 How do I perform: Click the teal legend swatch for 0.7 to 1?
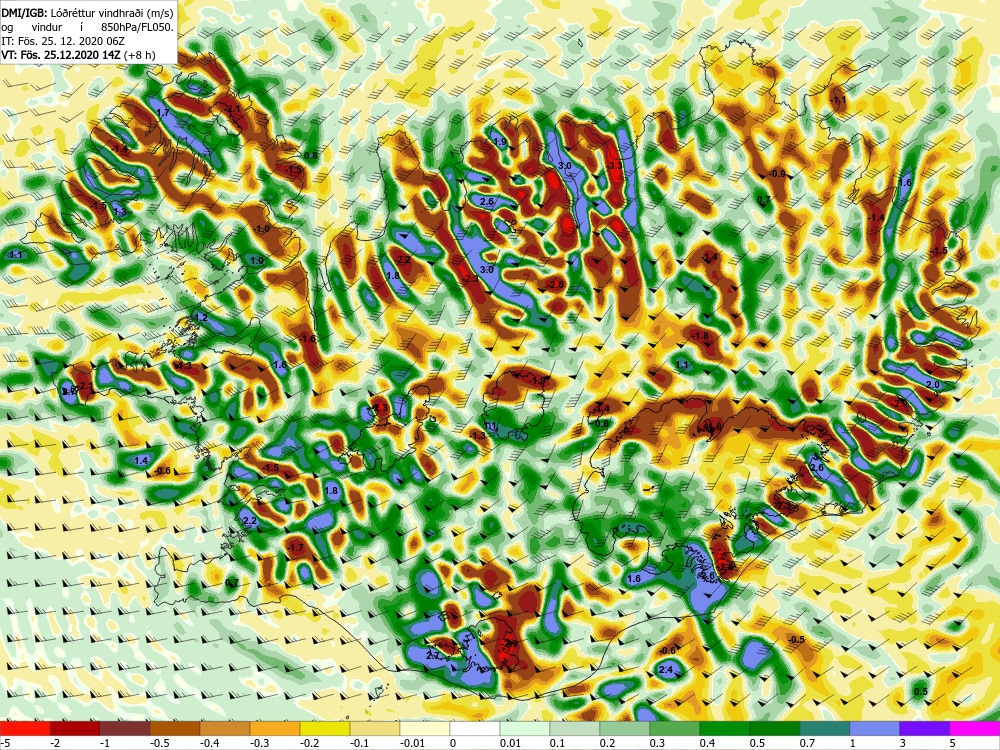[x=825, y=728]
